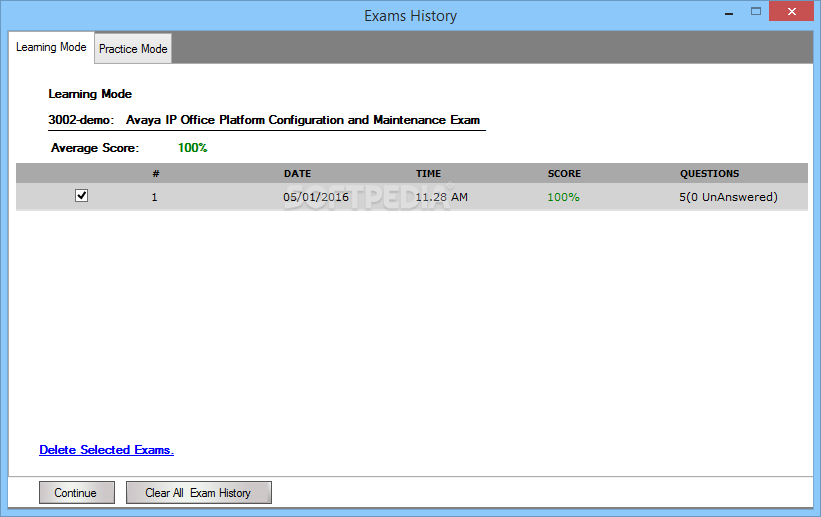Image resolution: width=821 pixels, height=517 pixels.
Task: Click the QUESTIONS column header
Action: [x=709, y=173]
